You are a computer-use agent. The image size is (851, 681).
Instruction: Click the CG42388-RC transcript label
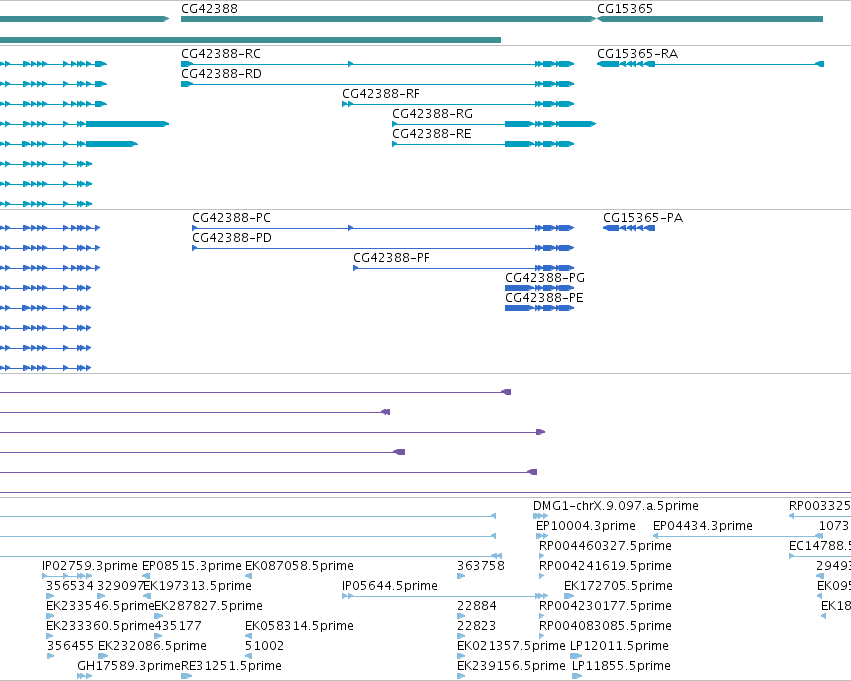(x=221, y=54)
